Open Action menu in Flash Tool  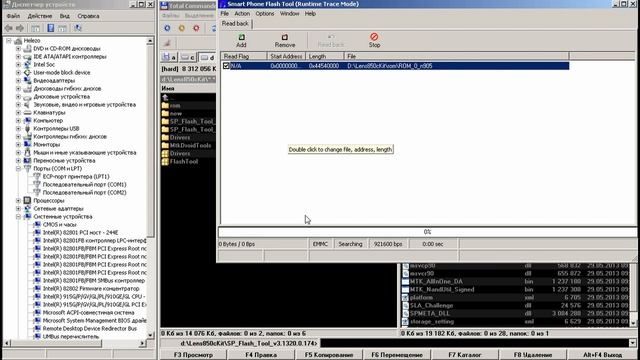pos(242,13)
